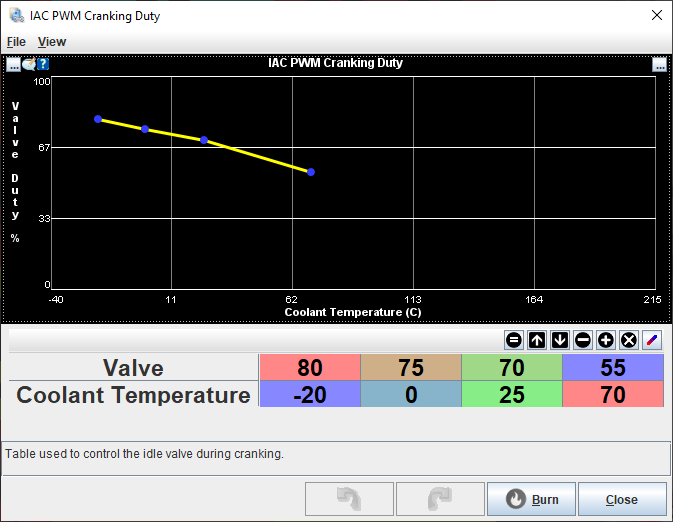The width and height of the screenshot is (673, 522).
Task: Open the blue help question-mark icon
Action: coord(43,64)
